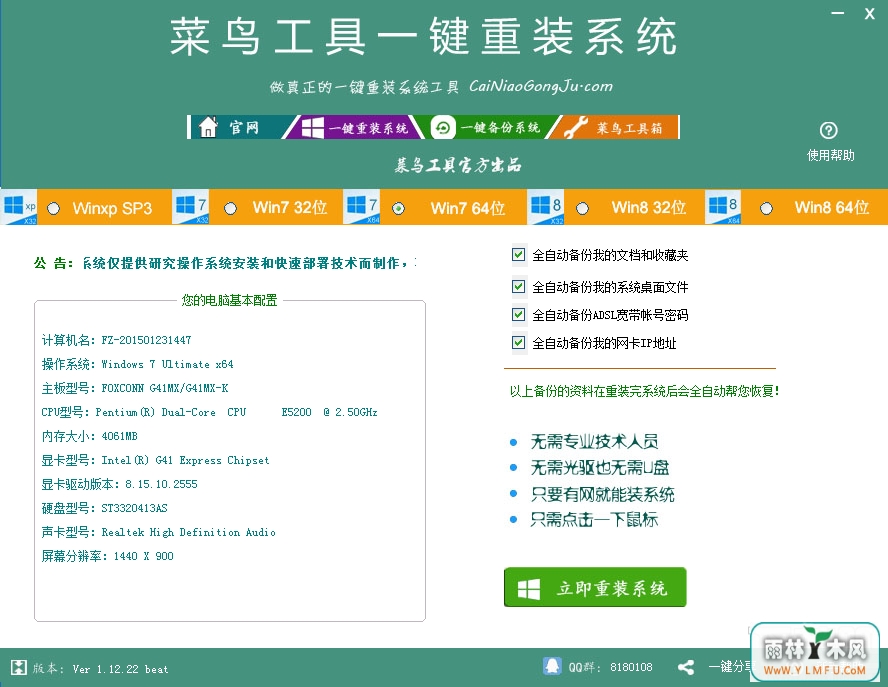Close the 菜鸟工具 window

[869, 14]
